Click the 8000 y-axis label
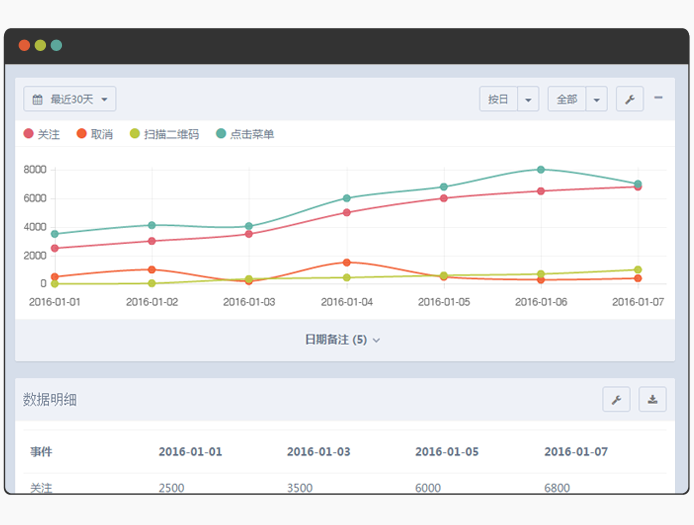694x525 pixels. tap(35, 170)
